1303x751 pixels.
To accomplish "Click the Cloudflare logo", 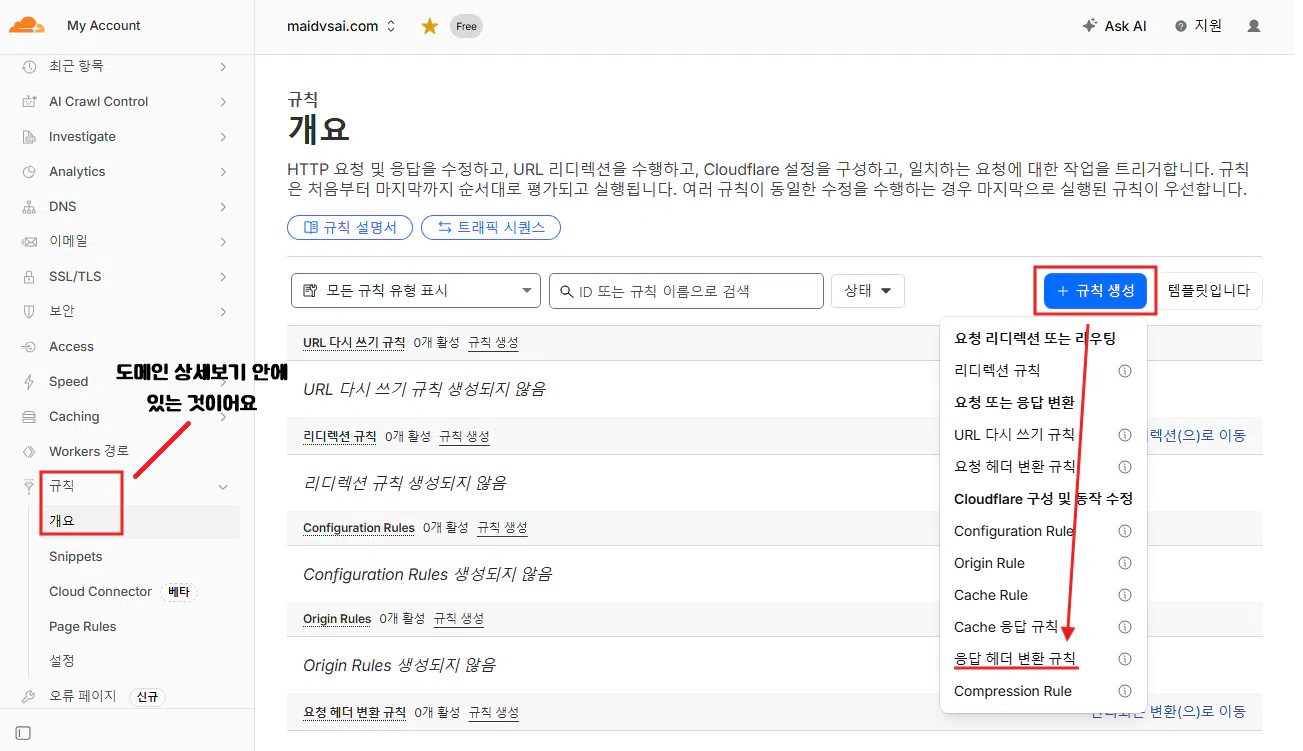I will 27,25.
